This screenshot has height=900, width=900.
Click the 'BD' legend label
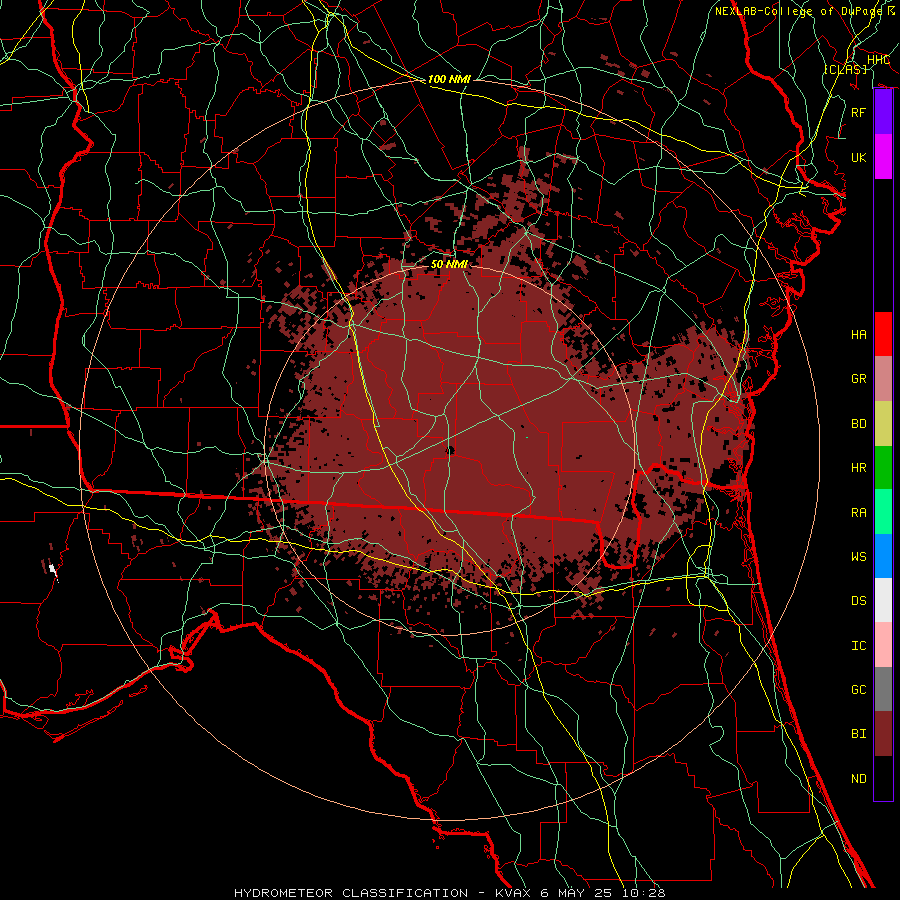858,424
